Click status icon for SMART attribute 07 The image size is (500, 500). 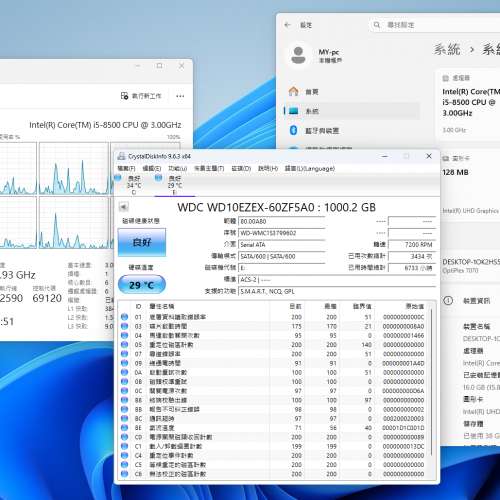click(124, 354)
